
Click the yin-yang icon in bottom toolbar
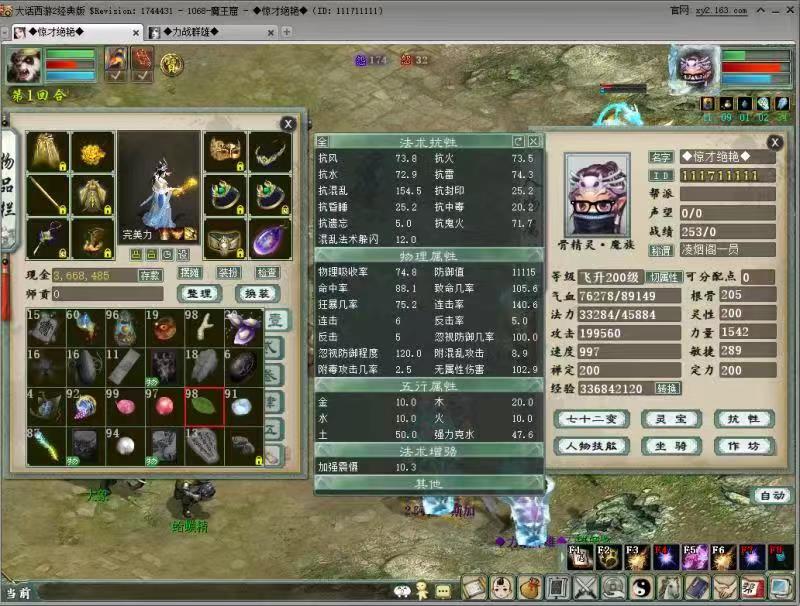point(641,588)
